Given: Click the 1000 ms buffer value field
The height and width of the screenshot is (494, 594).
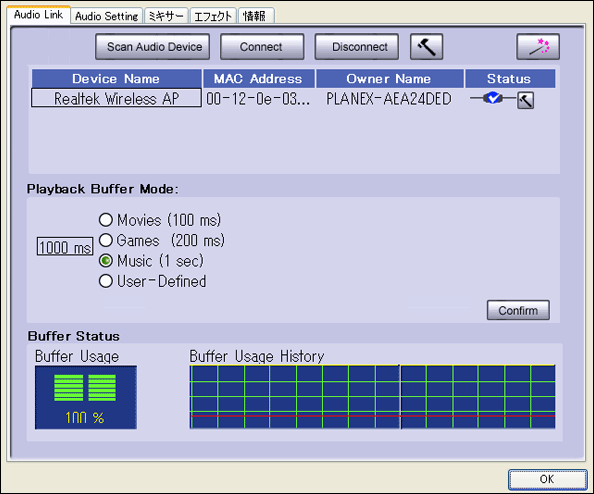Looking at the screenshot, I should coord(65,247).
